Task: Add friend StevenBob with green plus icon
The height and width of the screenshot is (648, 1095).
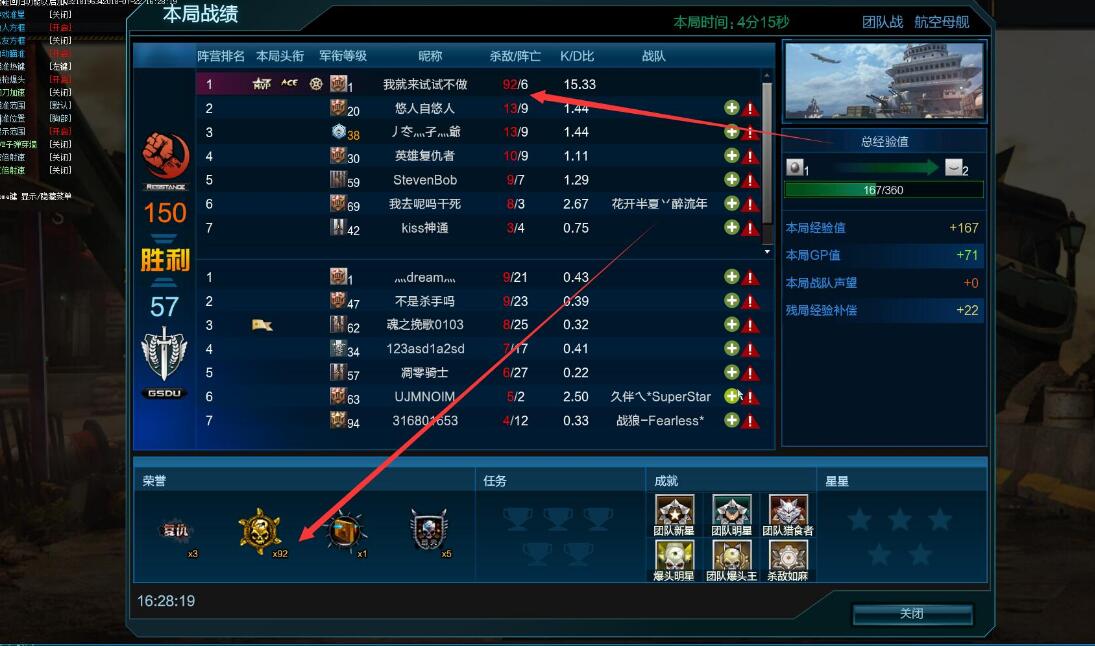Action: coord(731,179)
